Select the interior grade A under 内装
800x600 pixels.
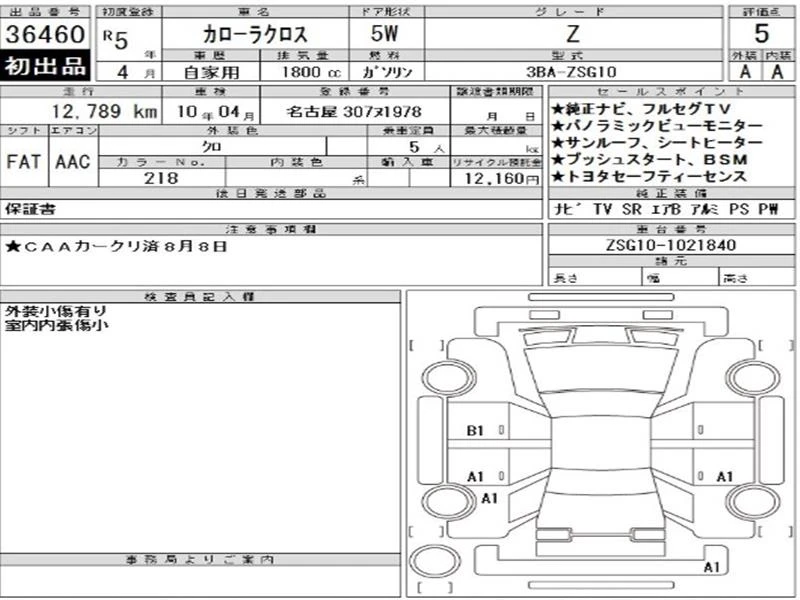tap(778, 72)
